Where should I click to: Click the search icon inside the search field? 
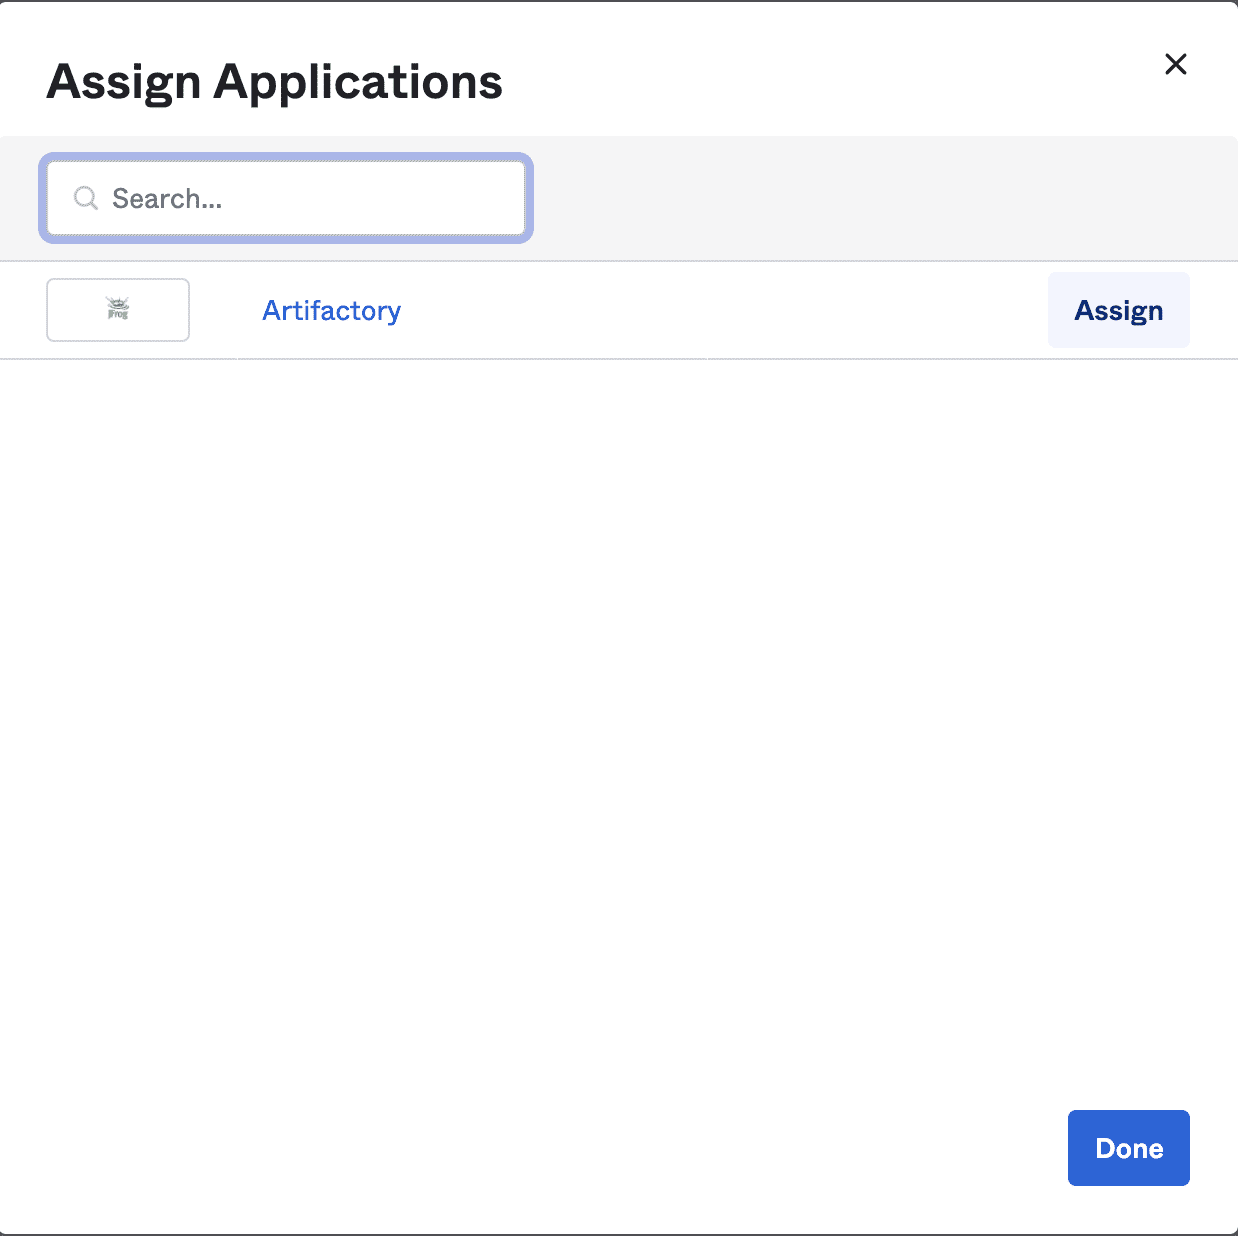pos(86,198)
